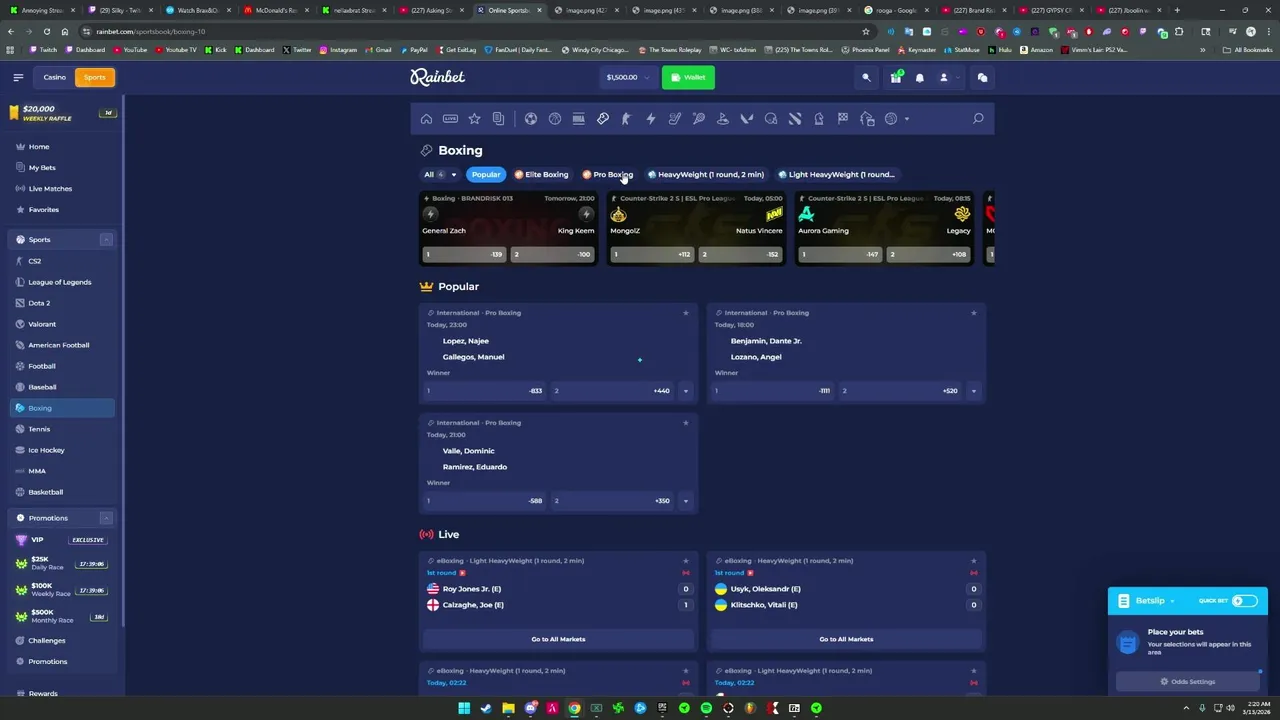
Task: Favorite the Benjamin vs Lozano match star
Action: point(974,313)
